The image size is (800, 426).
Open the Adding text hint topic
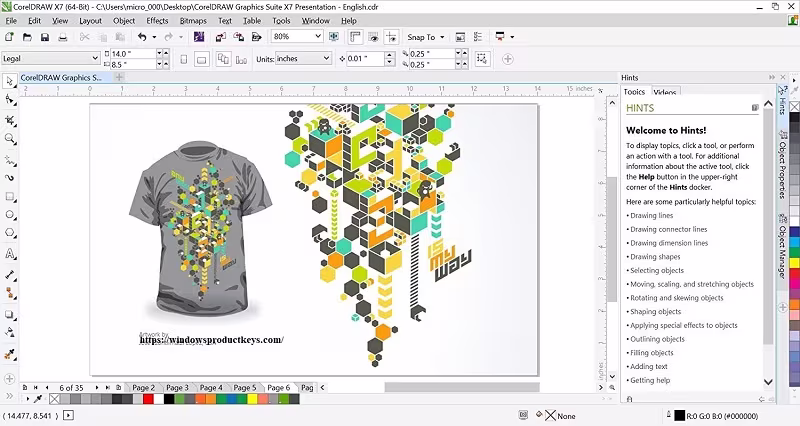click(648, 367)
